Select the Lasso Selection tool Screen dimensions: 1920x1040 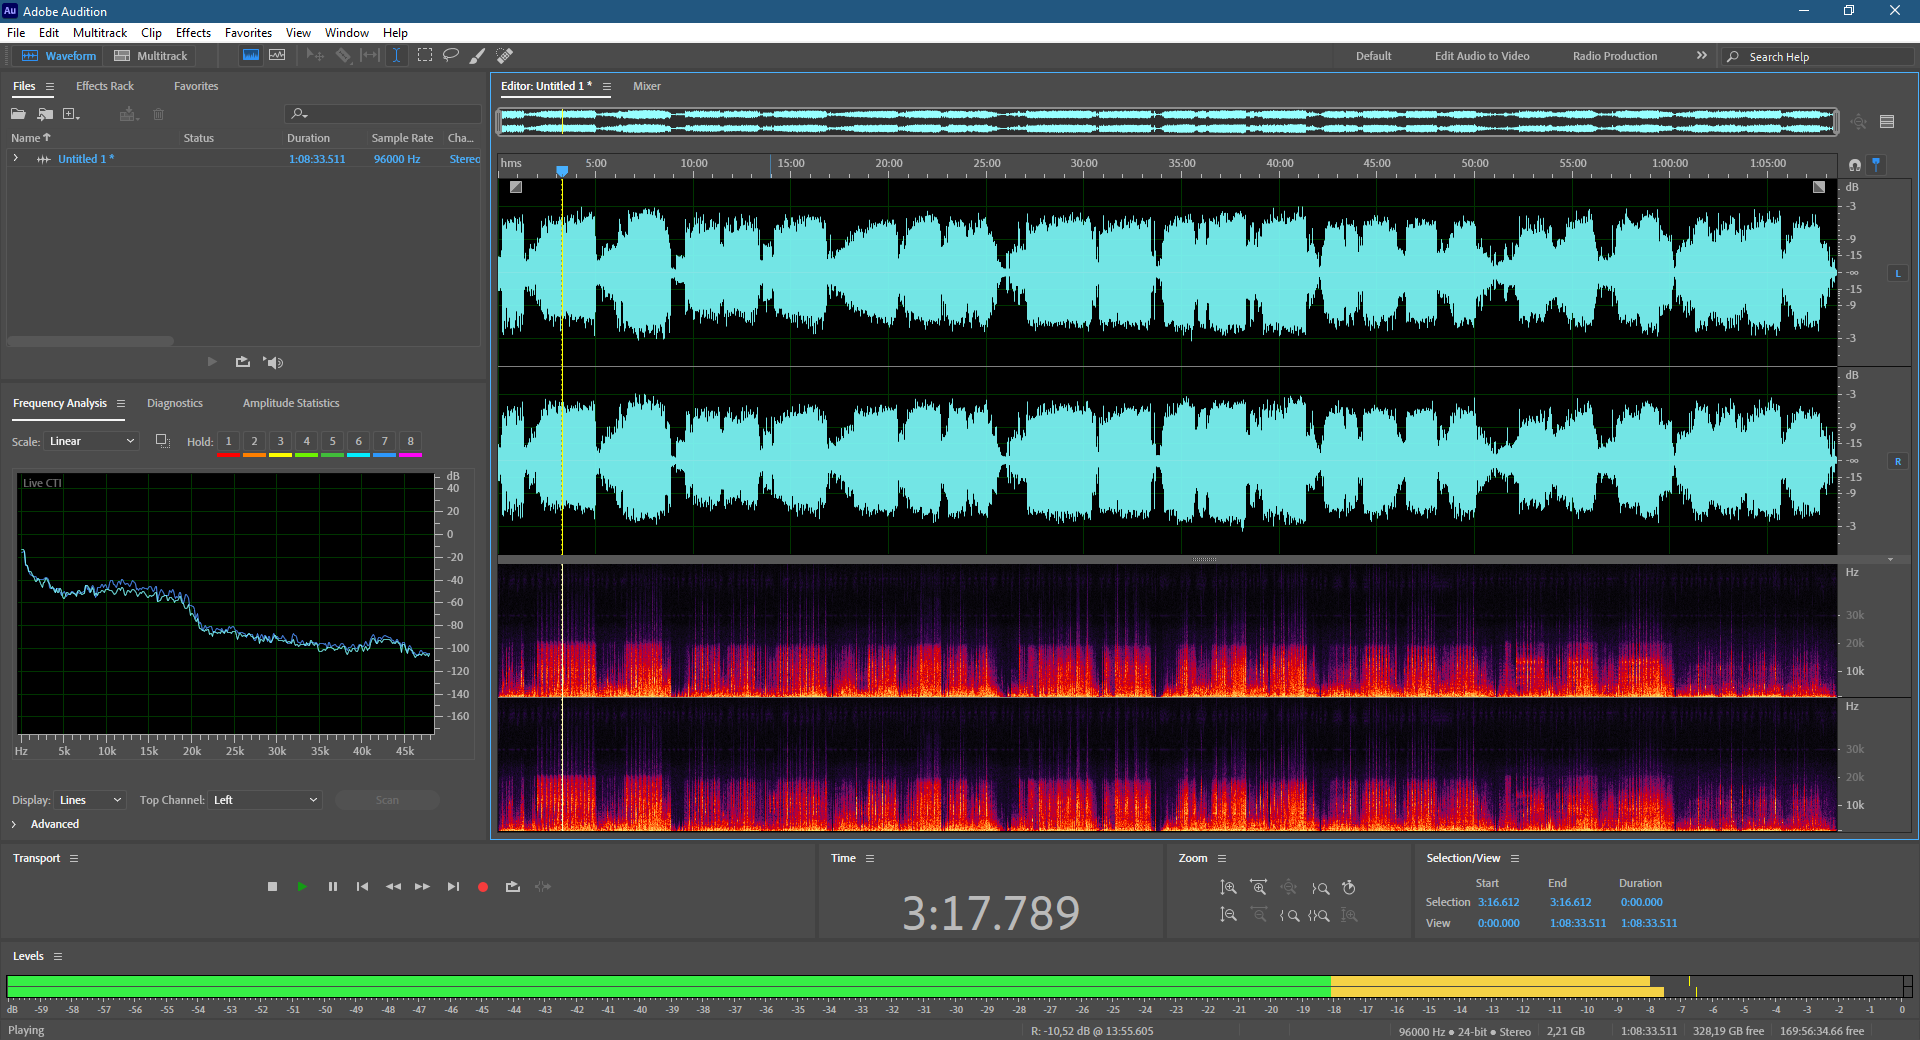tap(451, 56)
